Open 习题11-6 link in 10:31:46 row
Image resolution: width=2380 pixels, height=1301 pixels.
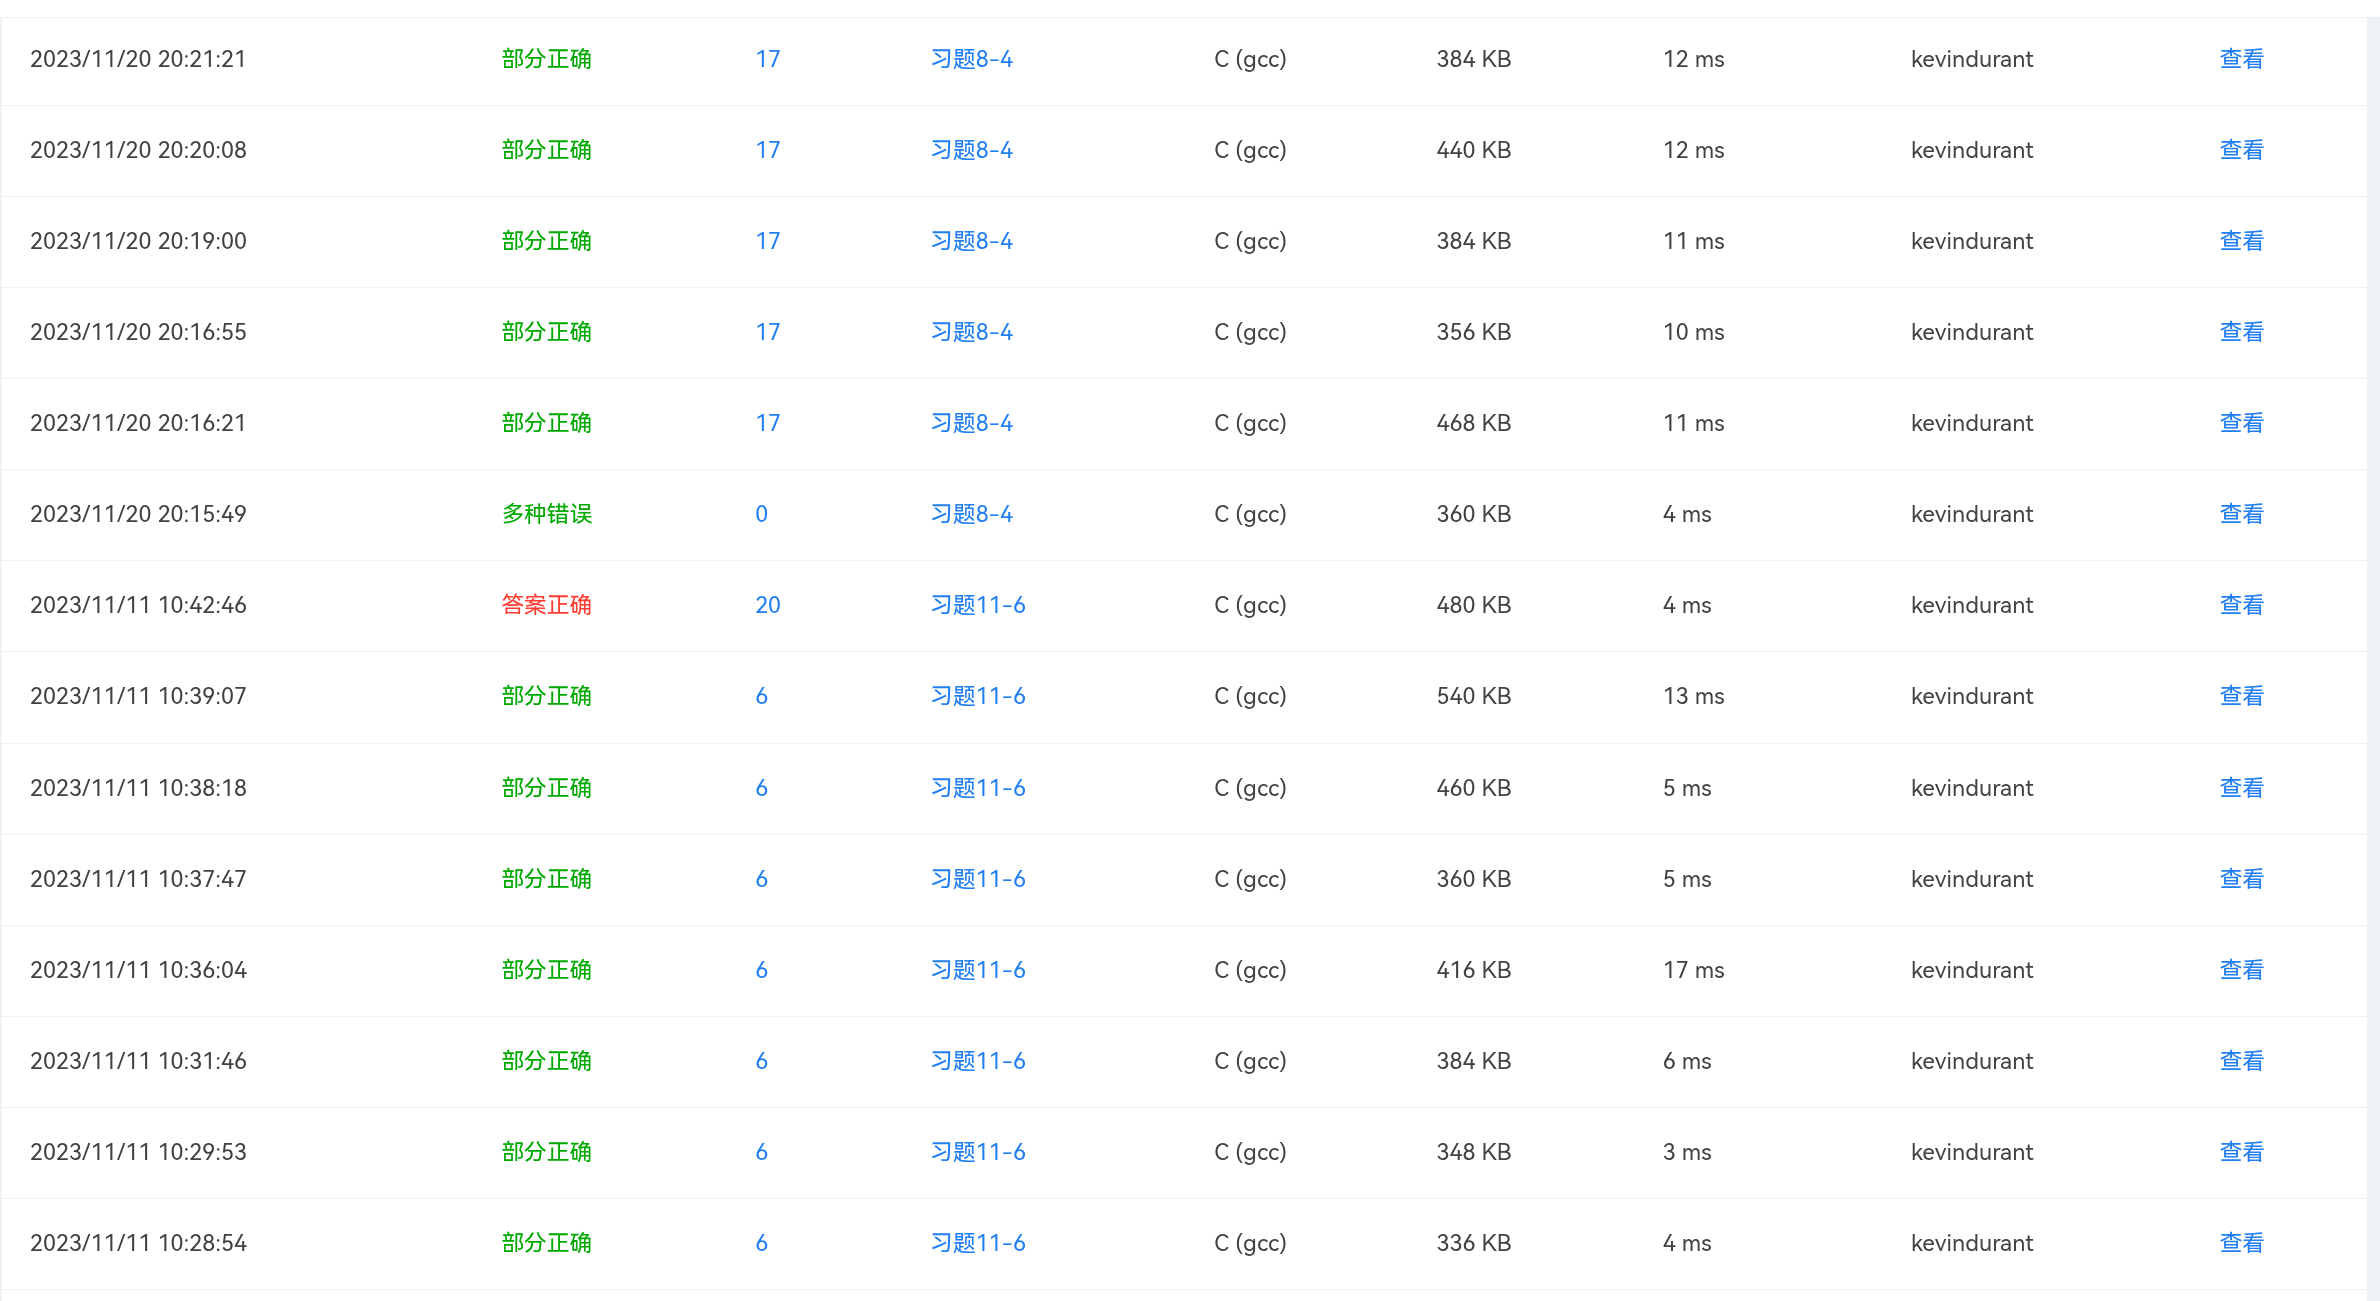coord(977,1061)
